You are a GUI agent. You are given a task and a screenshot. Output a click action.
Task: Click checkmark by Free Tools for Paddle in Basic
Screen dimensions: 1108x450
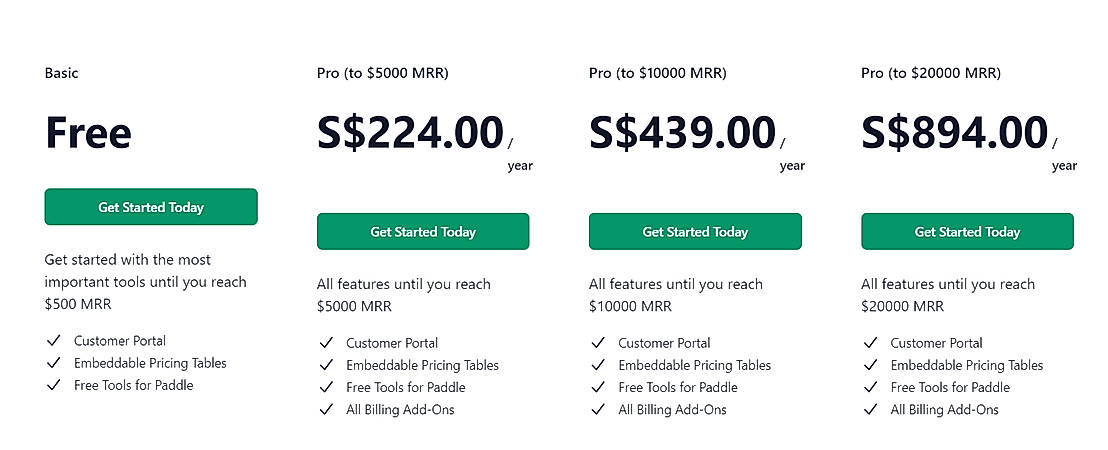click(53, 385)
